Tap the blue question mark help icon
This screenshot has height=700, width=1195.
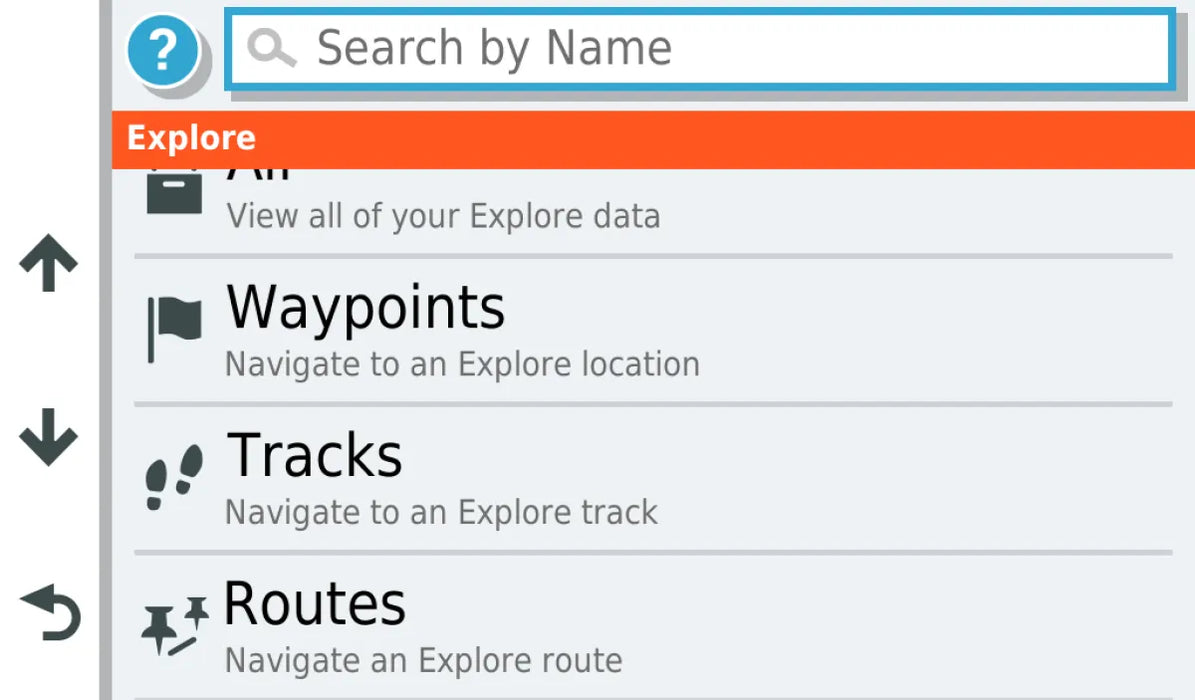tap(163, 48)
